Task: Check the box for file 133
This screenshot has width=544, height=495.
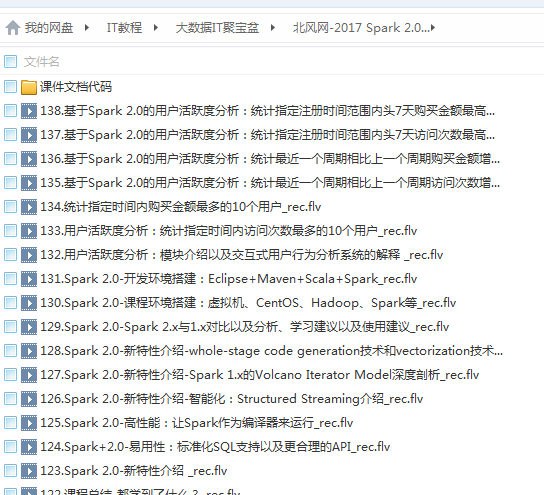Action: click(x=10, y=231)
